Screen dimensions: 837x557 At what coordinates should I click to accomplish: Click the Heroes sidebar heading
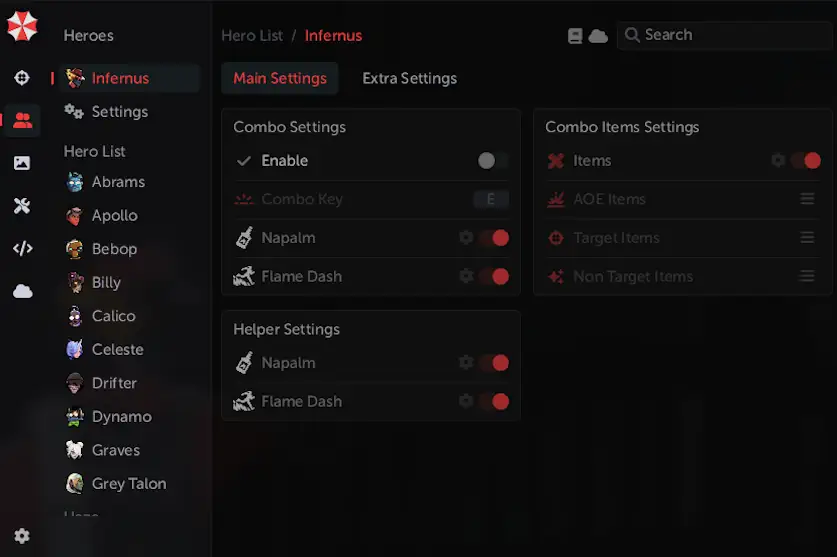(89, 36)
